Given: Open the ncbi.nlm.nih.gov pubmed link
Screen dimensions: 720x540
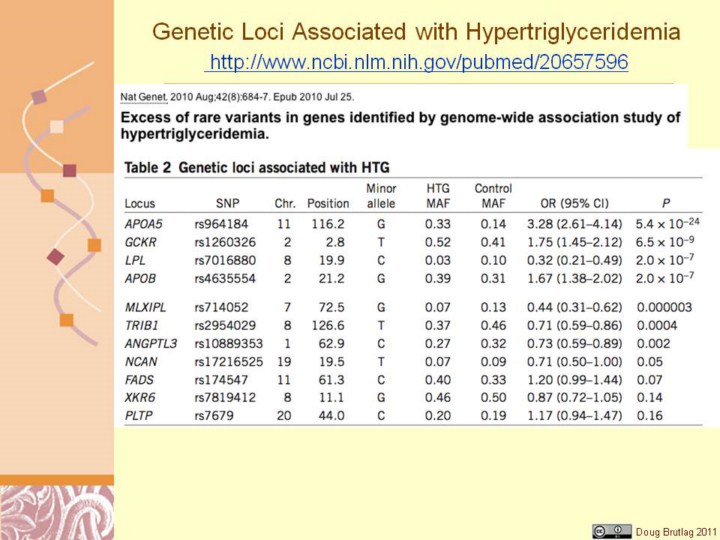Looking at the screenshot, I should [x=418, y=63].
